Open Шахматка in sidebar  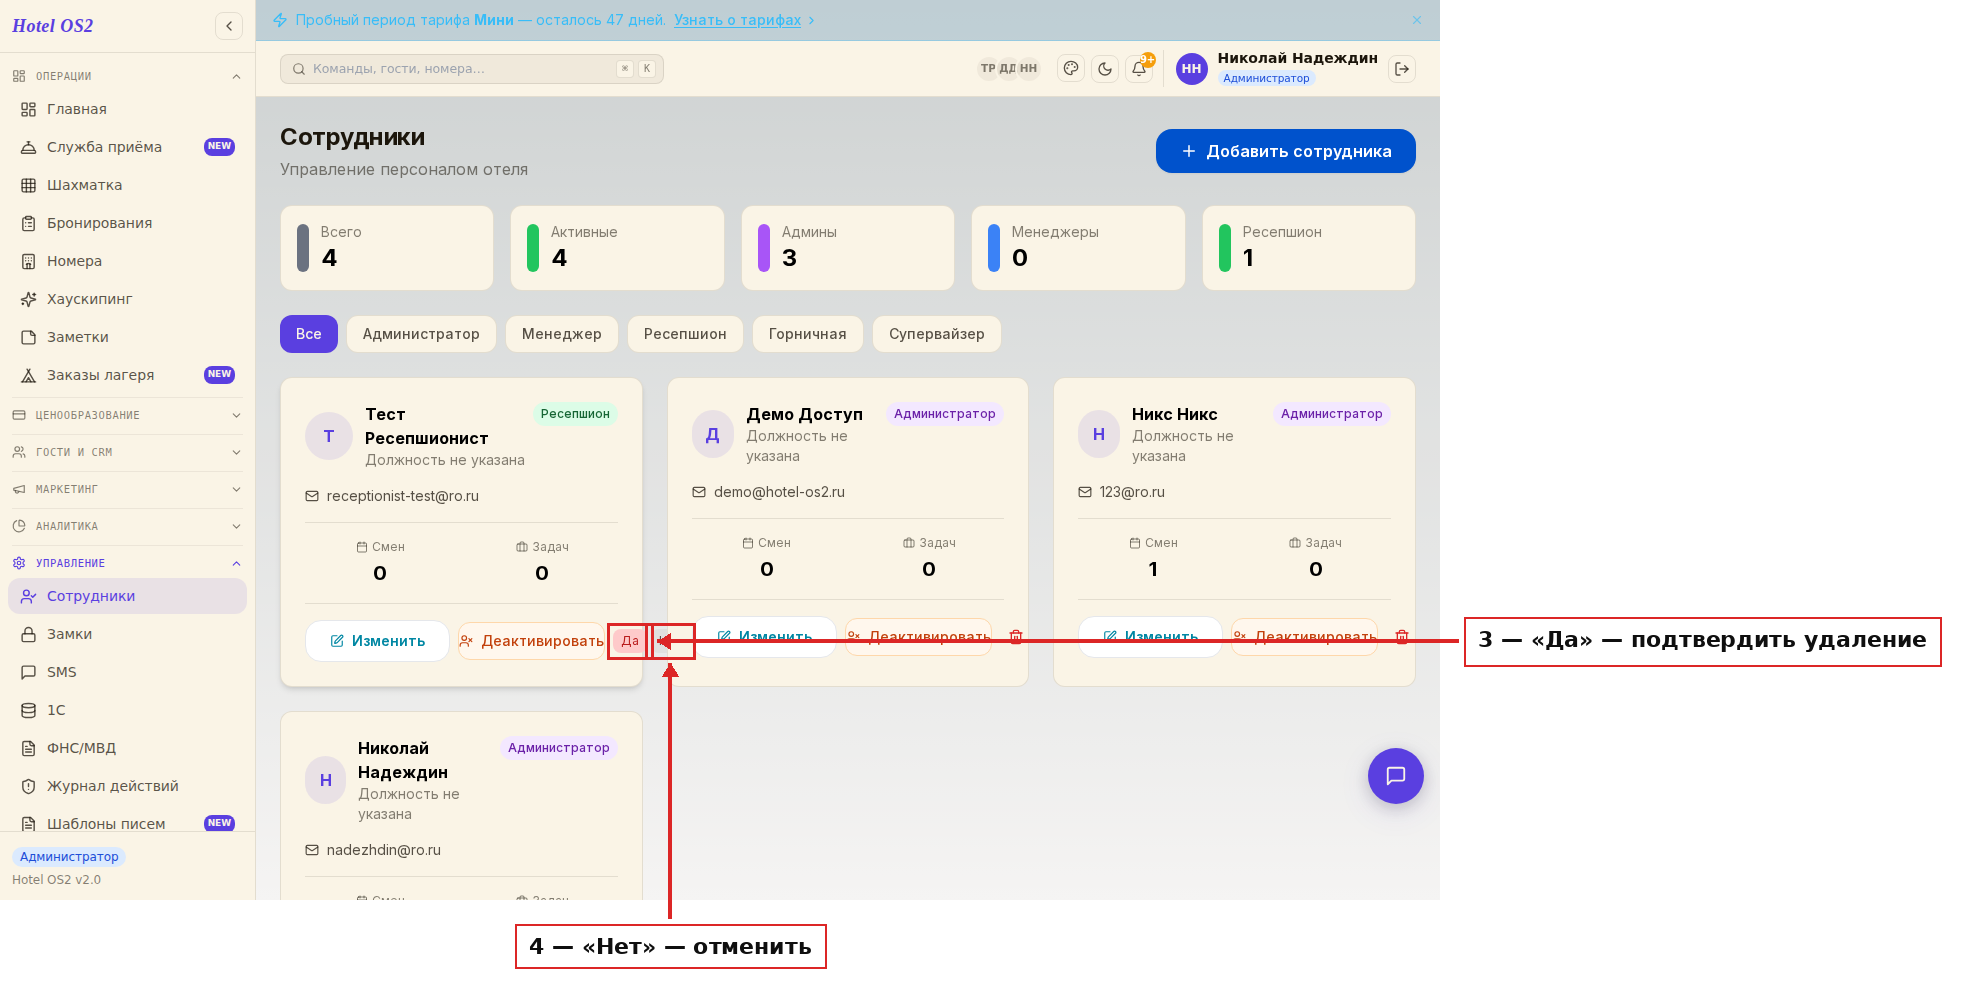coord(127,185)
